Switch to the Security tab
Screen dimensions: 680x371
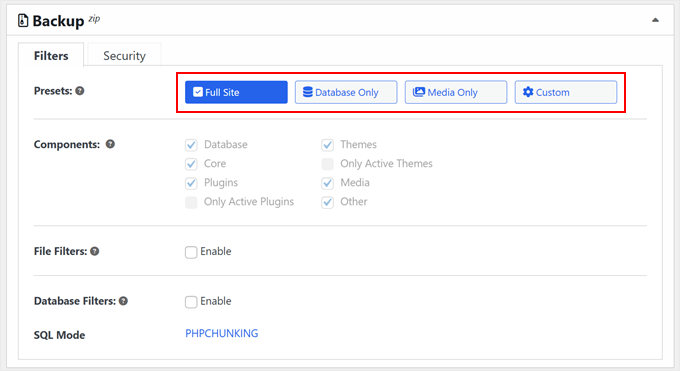coord(124,56)
